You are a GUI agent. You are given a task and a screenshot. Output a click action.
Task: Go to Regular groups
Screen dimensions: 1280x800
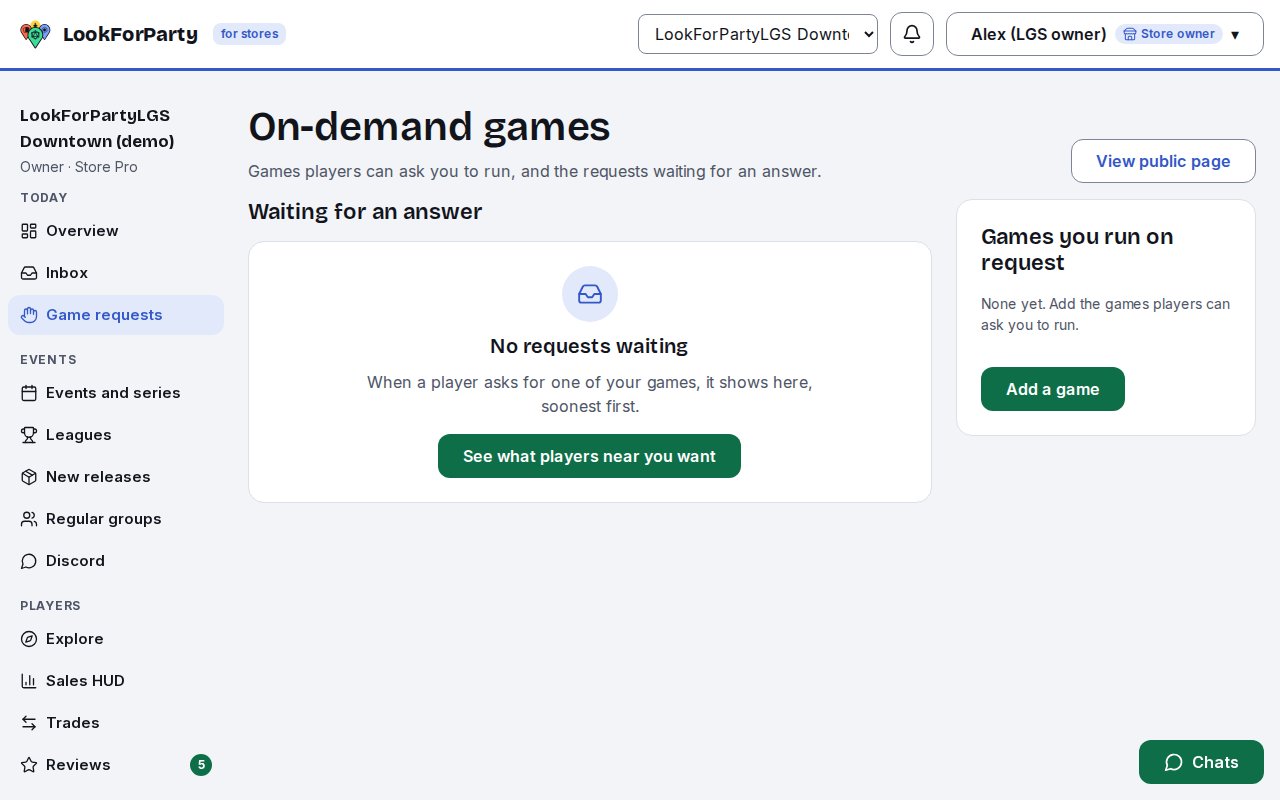pyautogui.click(x=116, y=519)
